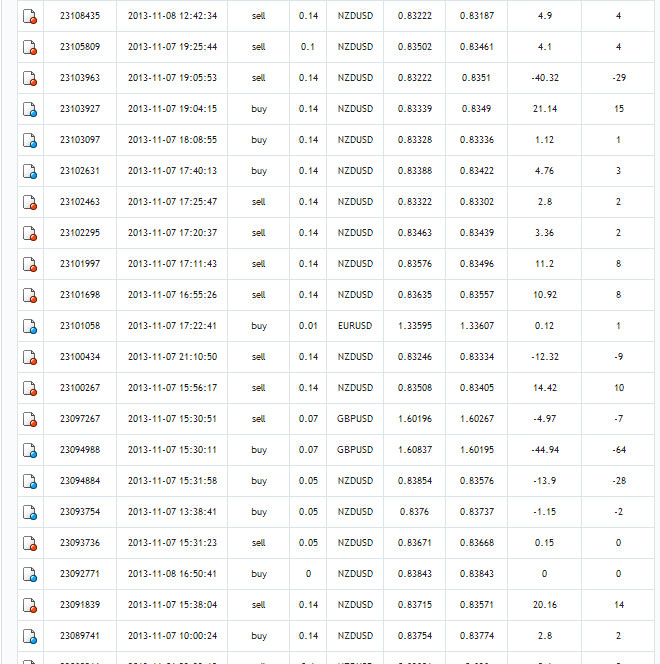This screenshot has width=660, height=664.
Task: Click the profit value -40.32
Action: (545, 77)
